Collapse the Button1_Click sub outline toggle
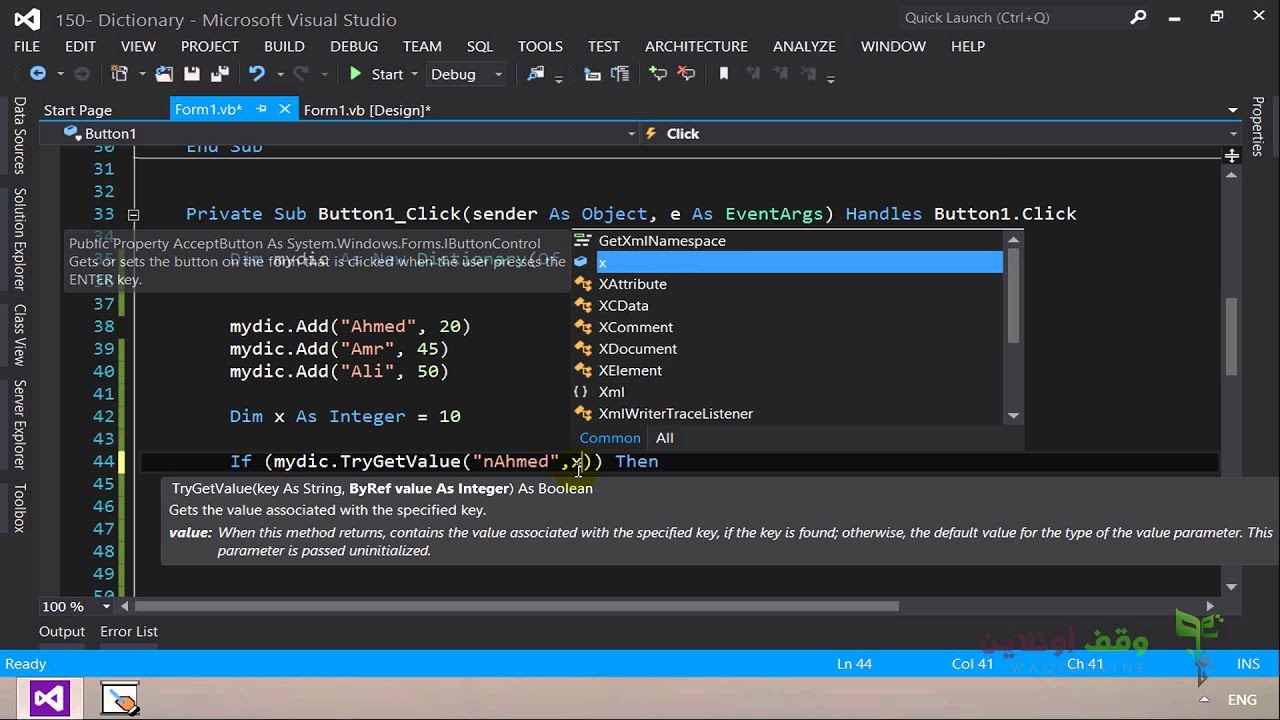The image size is (1280, 720). pos(133,214)
